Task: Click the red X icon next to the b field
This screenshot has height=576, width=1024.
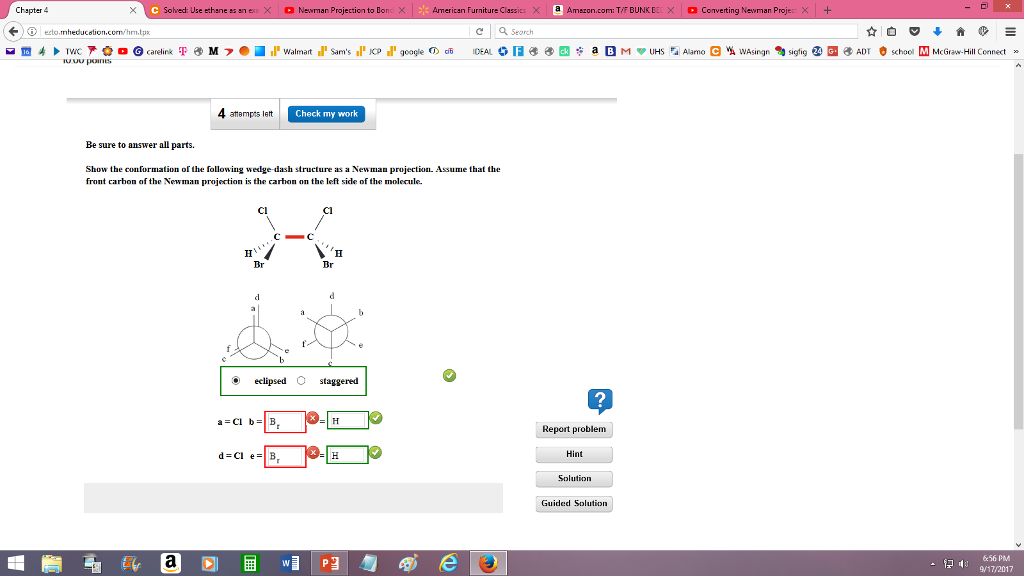Action: (x=313, y=418)
